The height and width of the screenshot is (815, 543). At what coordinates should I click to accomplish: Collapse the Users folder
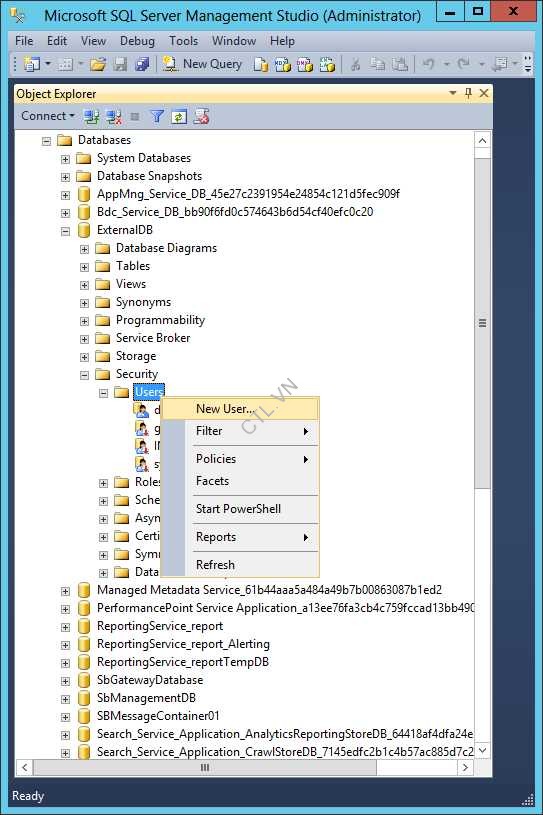coord(103,393)
